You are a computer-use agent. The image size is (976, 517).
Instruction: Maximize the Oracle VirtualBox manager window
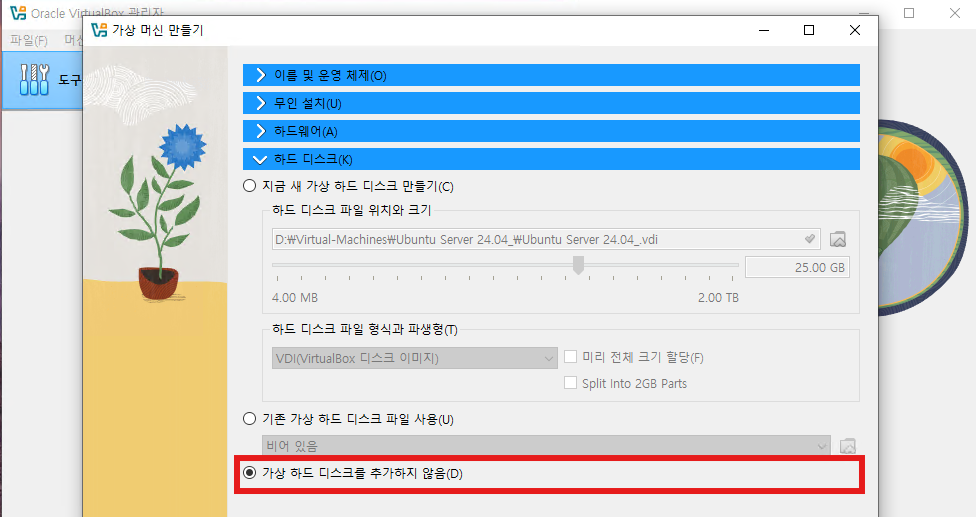[x=909, y=12]
